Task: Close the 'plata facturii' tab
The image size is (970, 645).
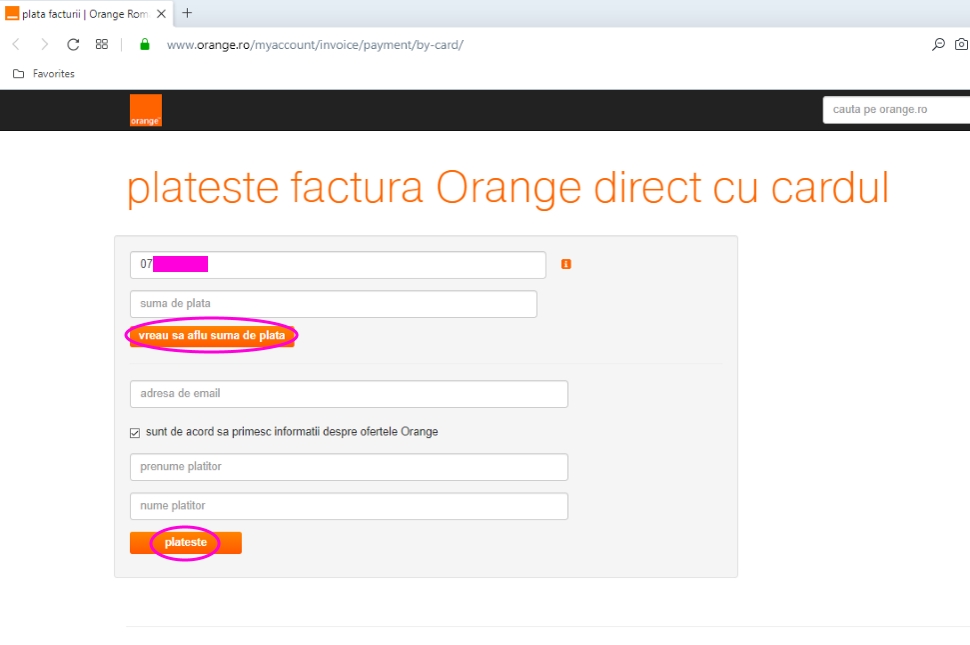Action: pyautogui.click(x=161, y=14)
